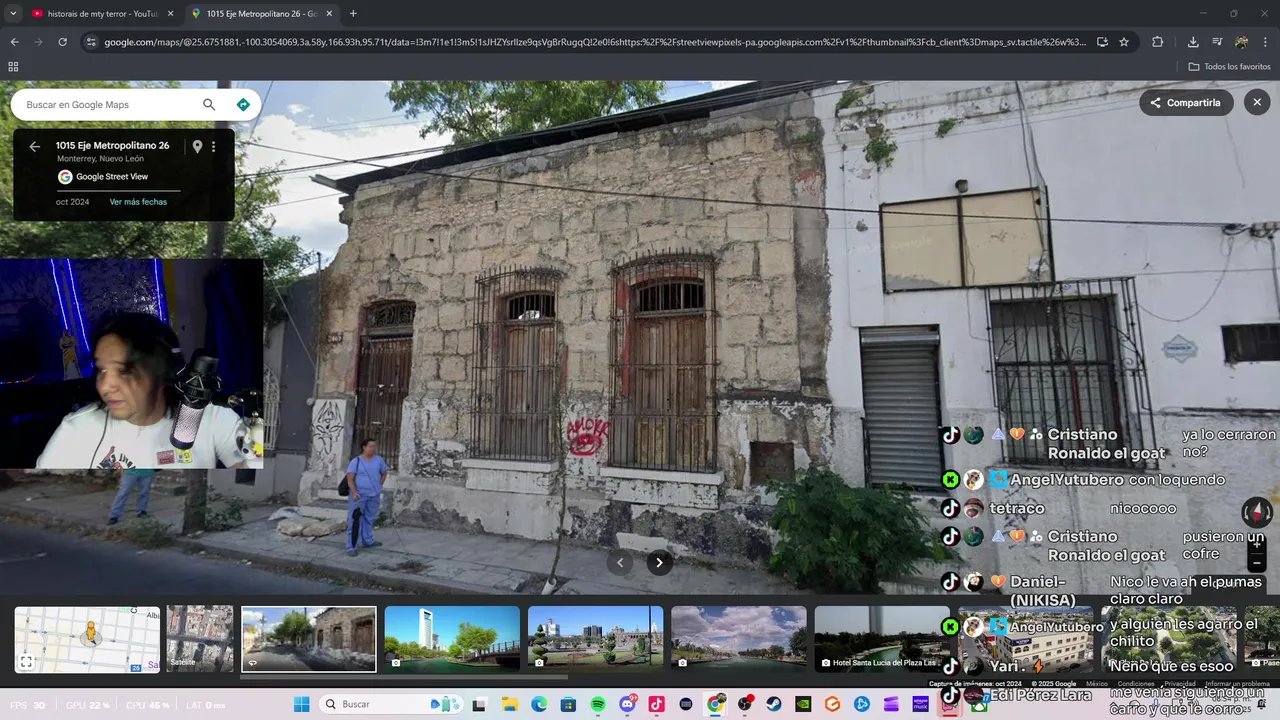
Task: Select the photo thumbnail with white tower
Action: click(x=452, y=639)
